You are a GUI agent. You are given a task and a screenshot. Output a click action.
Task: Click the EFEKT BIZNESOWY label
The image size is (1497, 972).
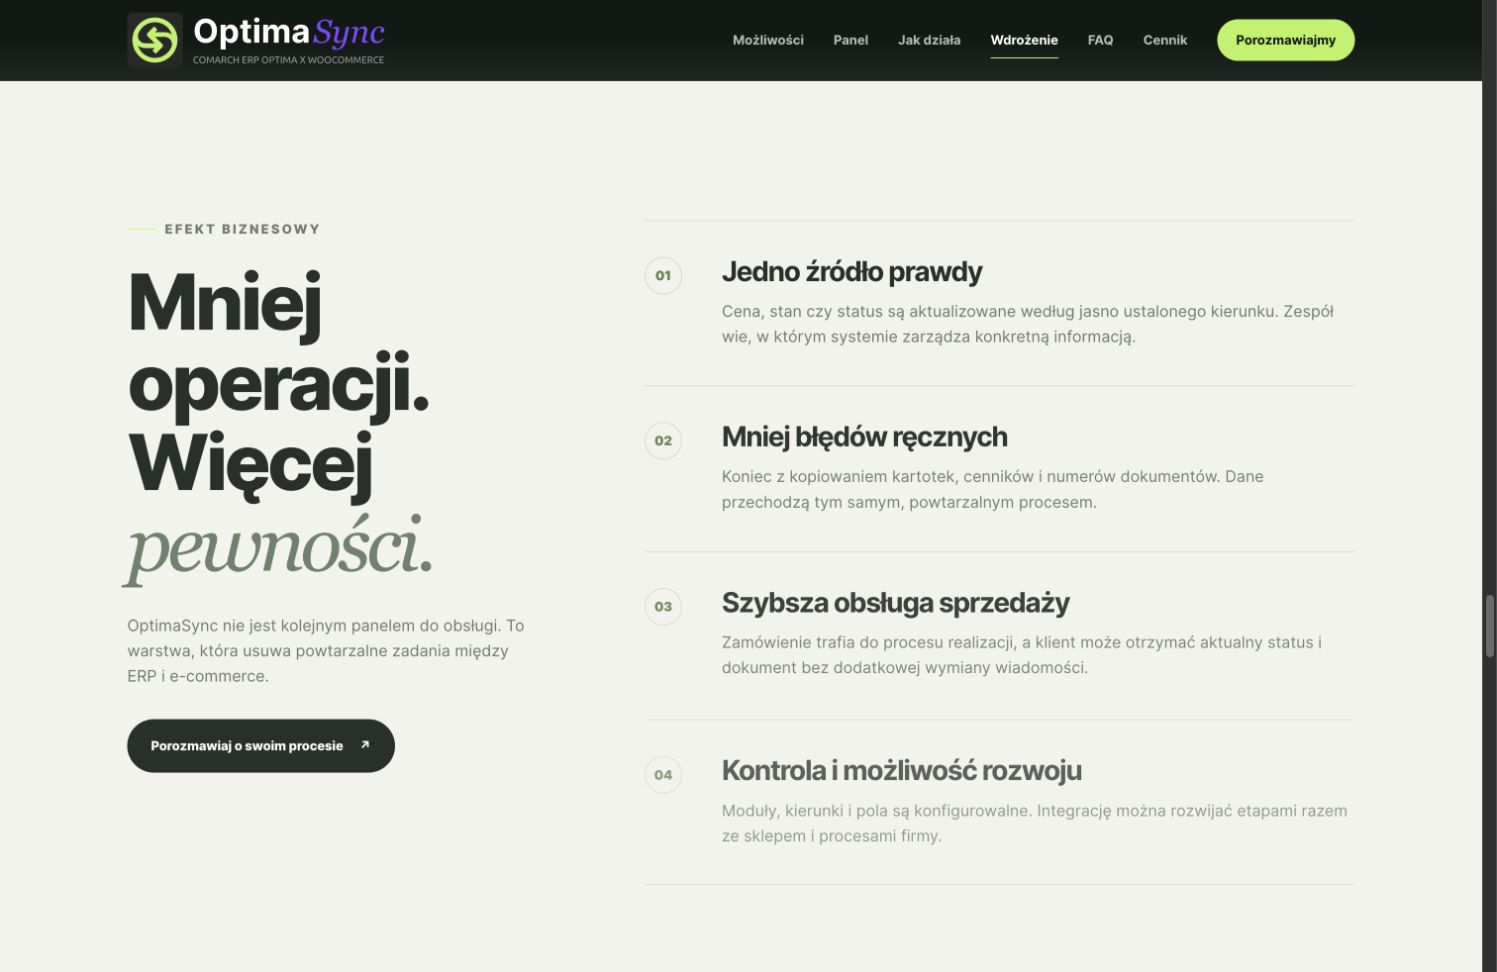[x=242, y=229]
